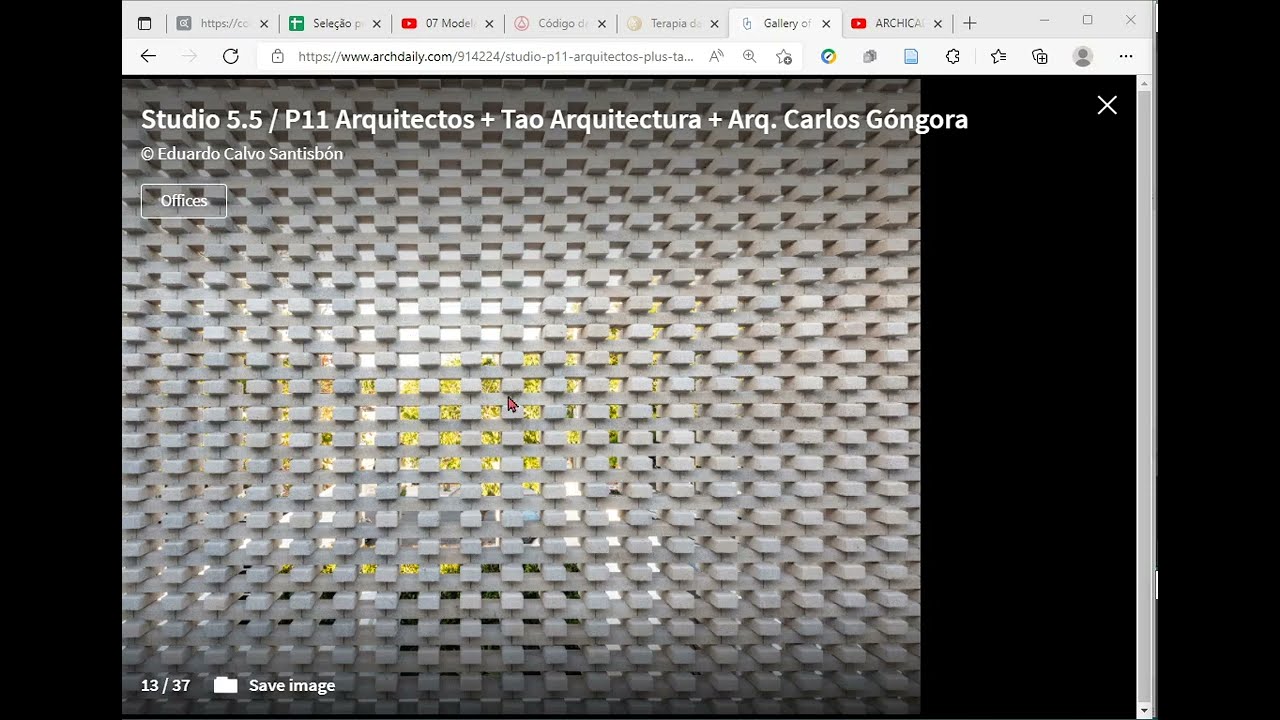Open the tab actions menu icon
Viewport: 1280px width, 720px height.
145,23
